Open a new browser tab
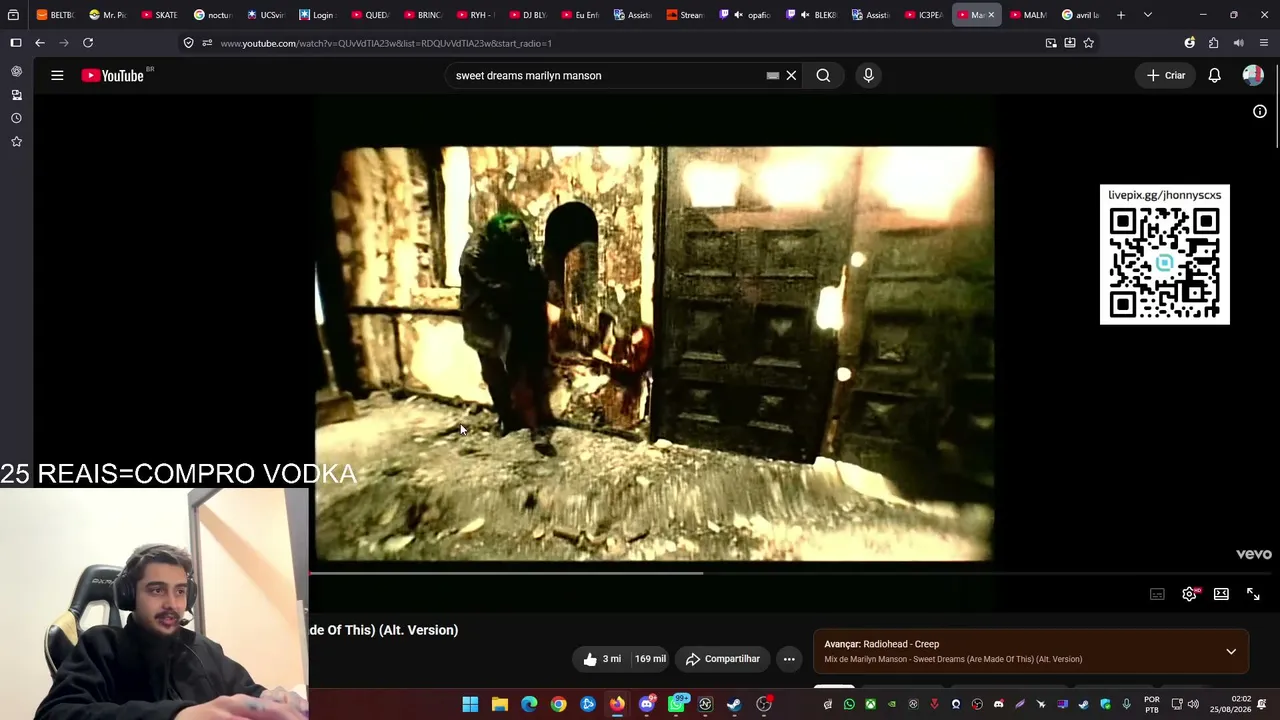 [1121, 15]
